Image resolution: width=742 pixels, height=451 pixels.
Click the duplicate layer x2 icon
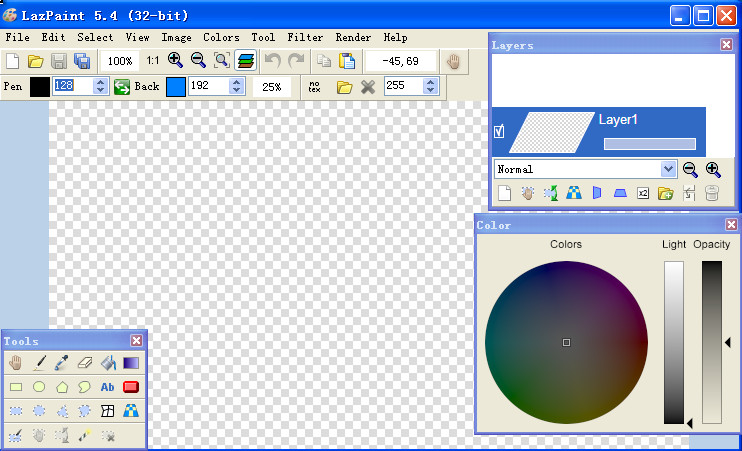tap(643, 193)
